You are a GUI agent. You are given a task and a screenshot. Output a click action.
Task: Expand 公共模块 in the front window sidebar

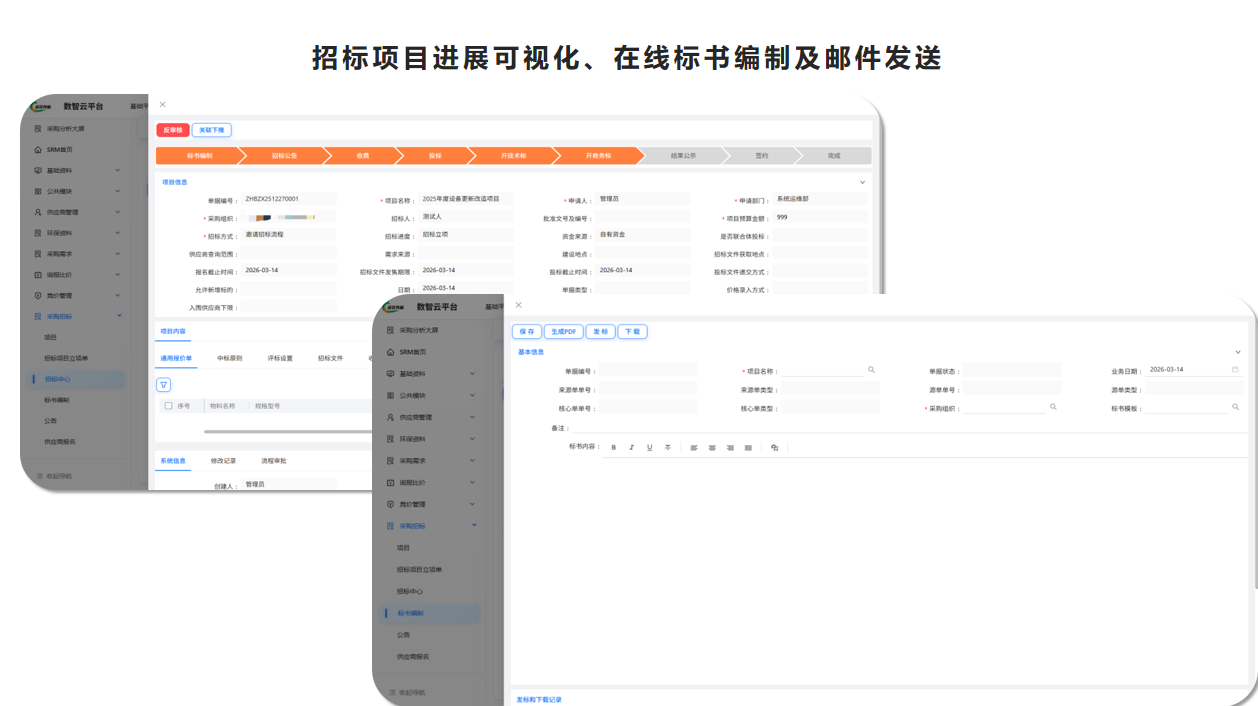(473, 395)
